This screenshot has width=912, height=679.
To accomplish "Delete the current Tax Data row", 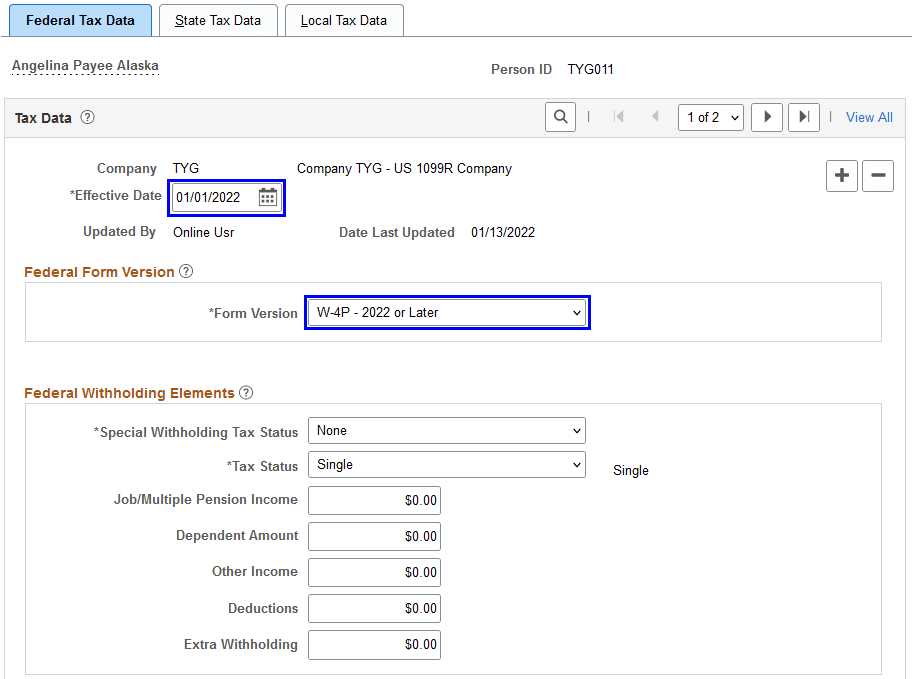I will coord(877,176).
